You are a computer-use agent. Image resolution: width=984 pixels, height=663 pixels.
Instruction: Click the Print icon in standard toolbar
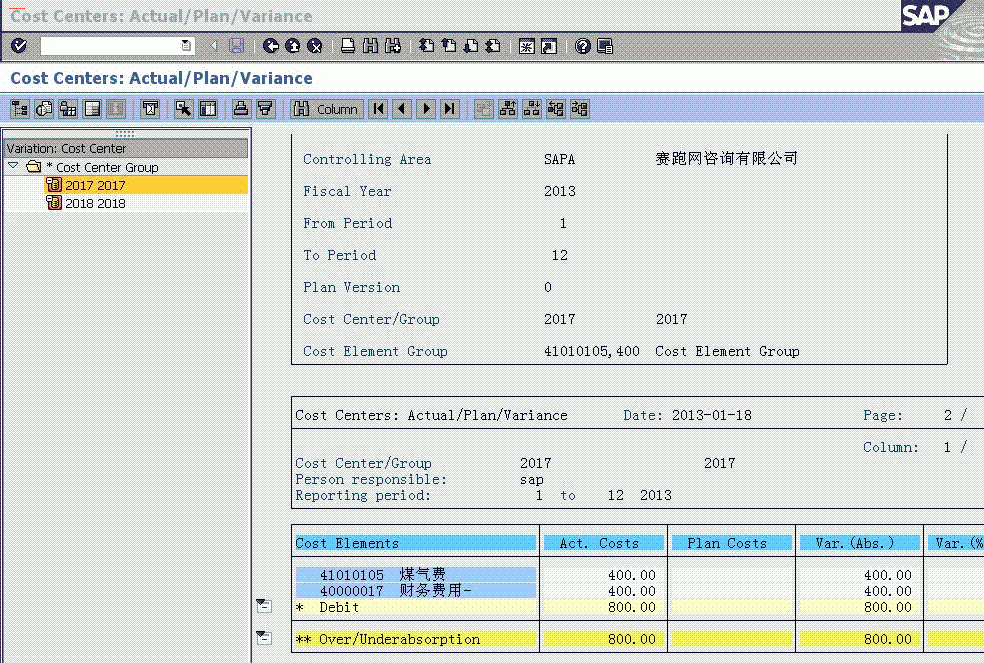click(x=348, y=46)
